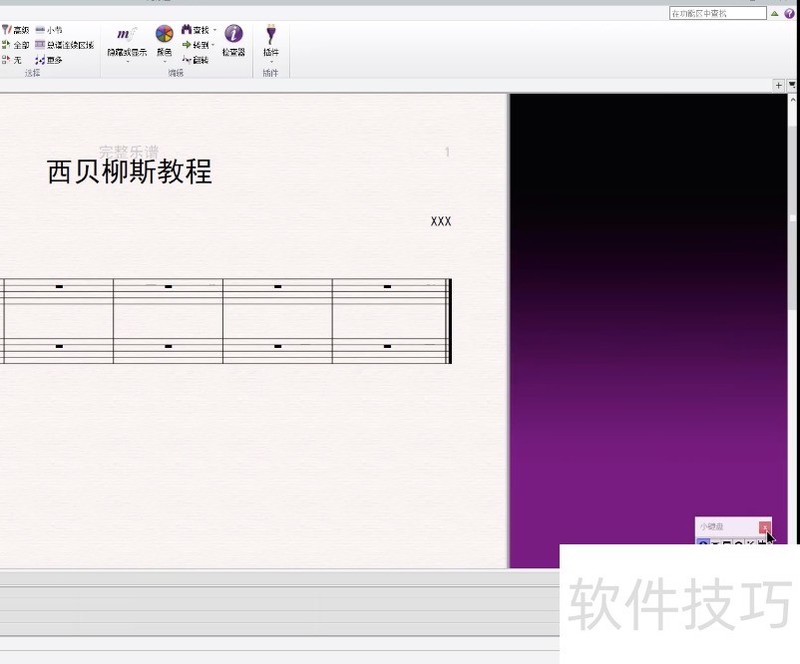
Task: Open the 检查器 inspector
Action: 234,41
